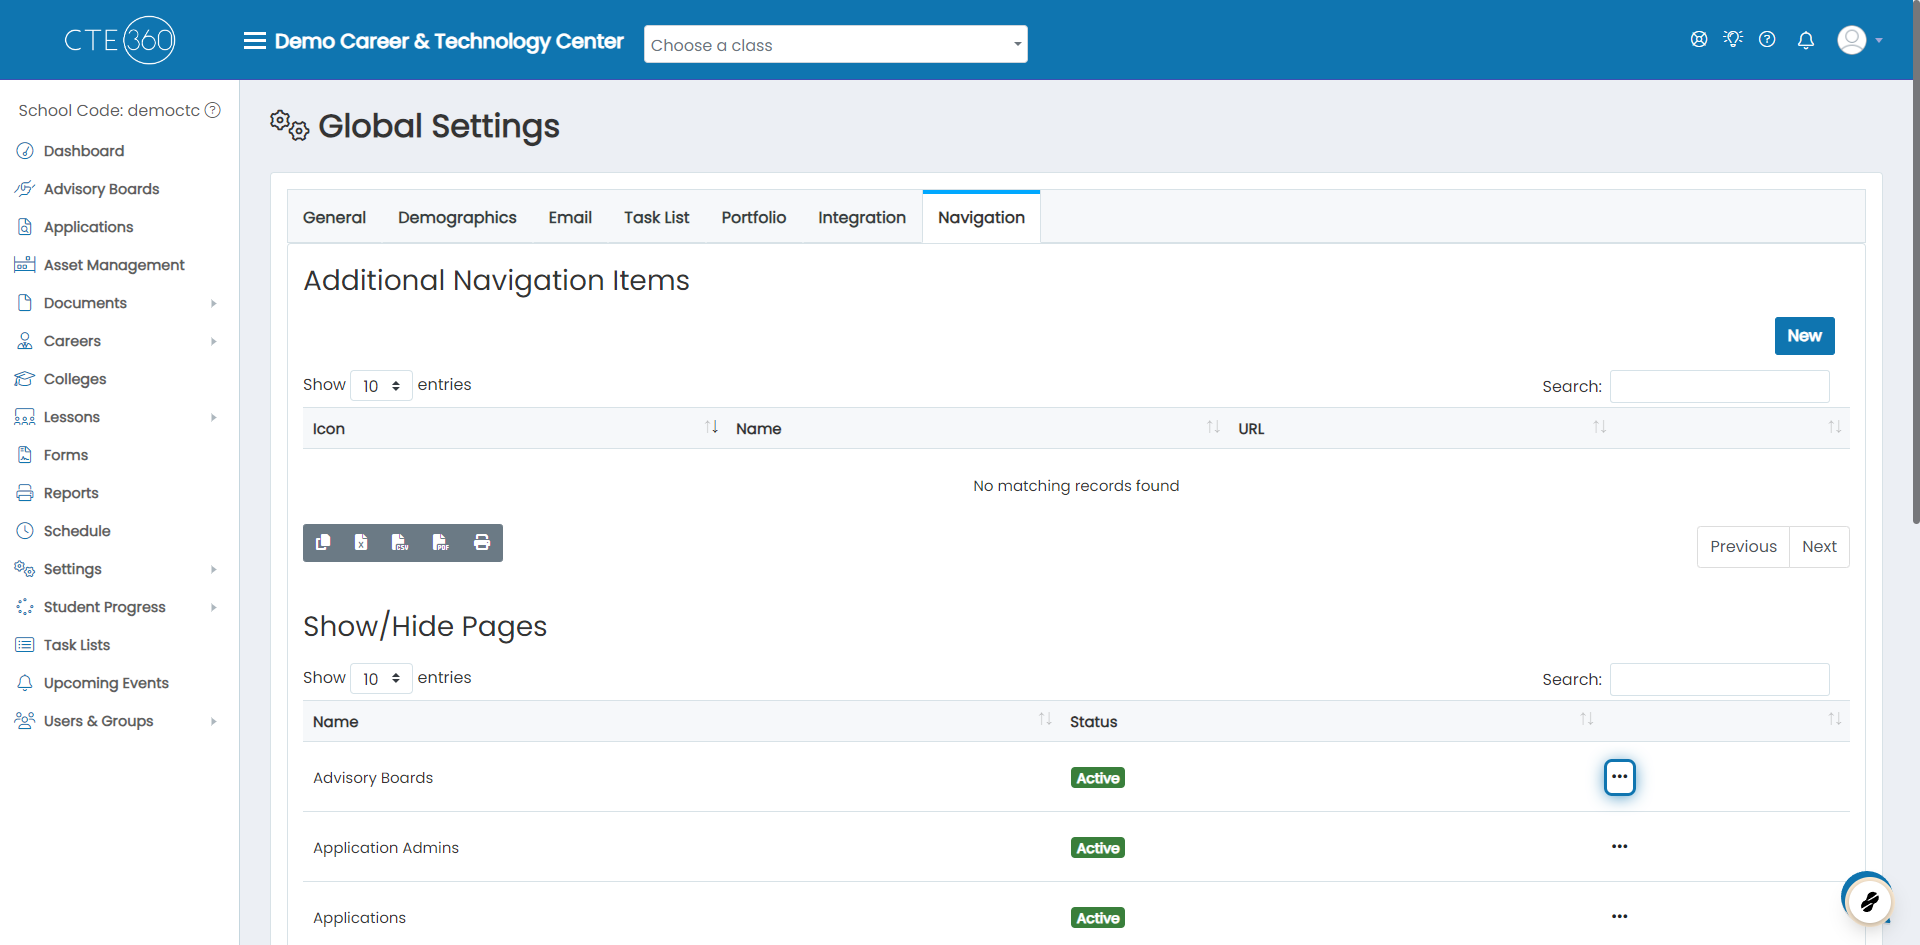Screen dimensions: 1920x945
Task: Toggle the hamburger sidebar menu
Action: coord(255,41)
